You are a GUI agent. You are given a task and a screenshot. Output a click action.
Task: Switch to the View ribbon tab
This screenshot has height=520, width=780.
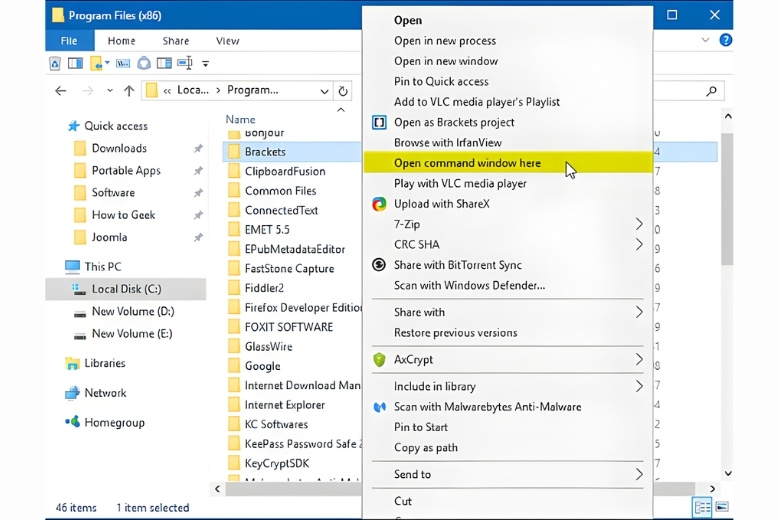[x=227, y=41]
